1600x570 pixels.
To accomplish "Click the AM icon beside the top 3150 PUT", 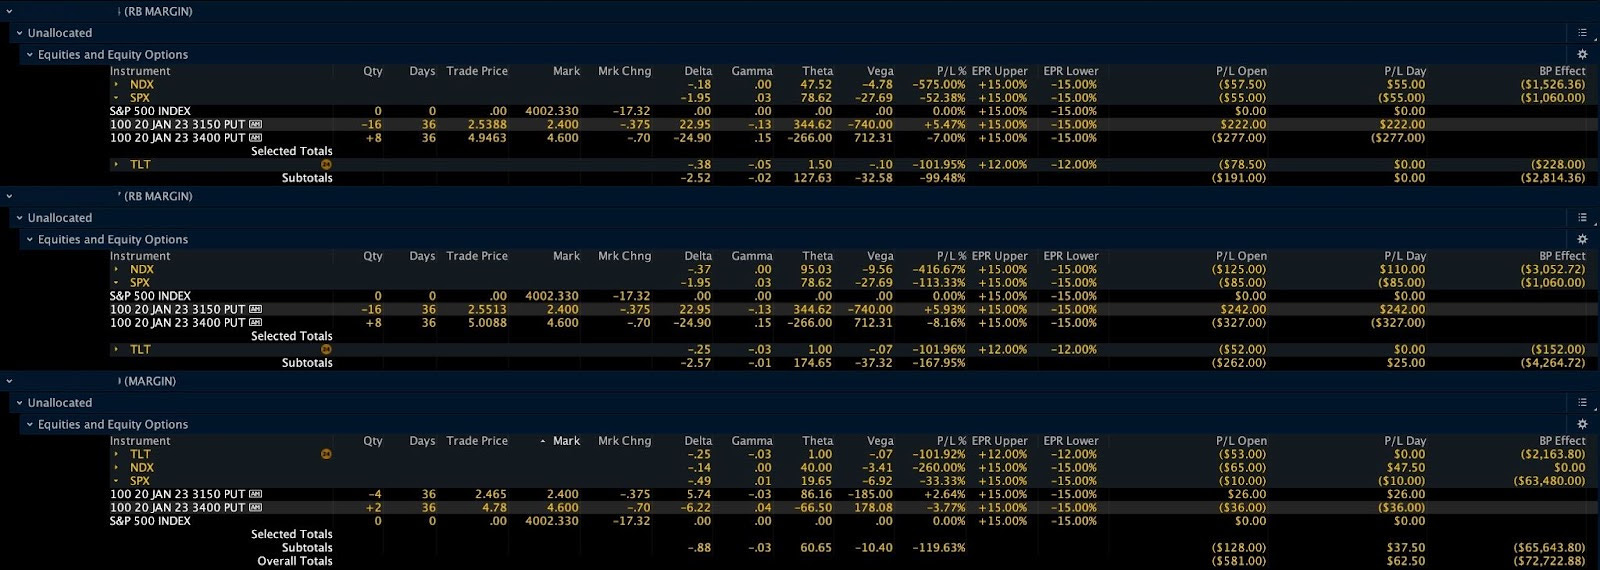I will (x=256, y=125).
